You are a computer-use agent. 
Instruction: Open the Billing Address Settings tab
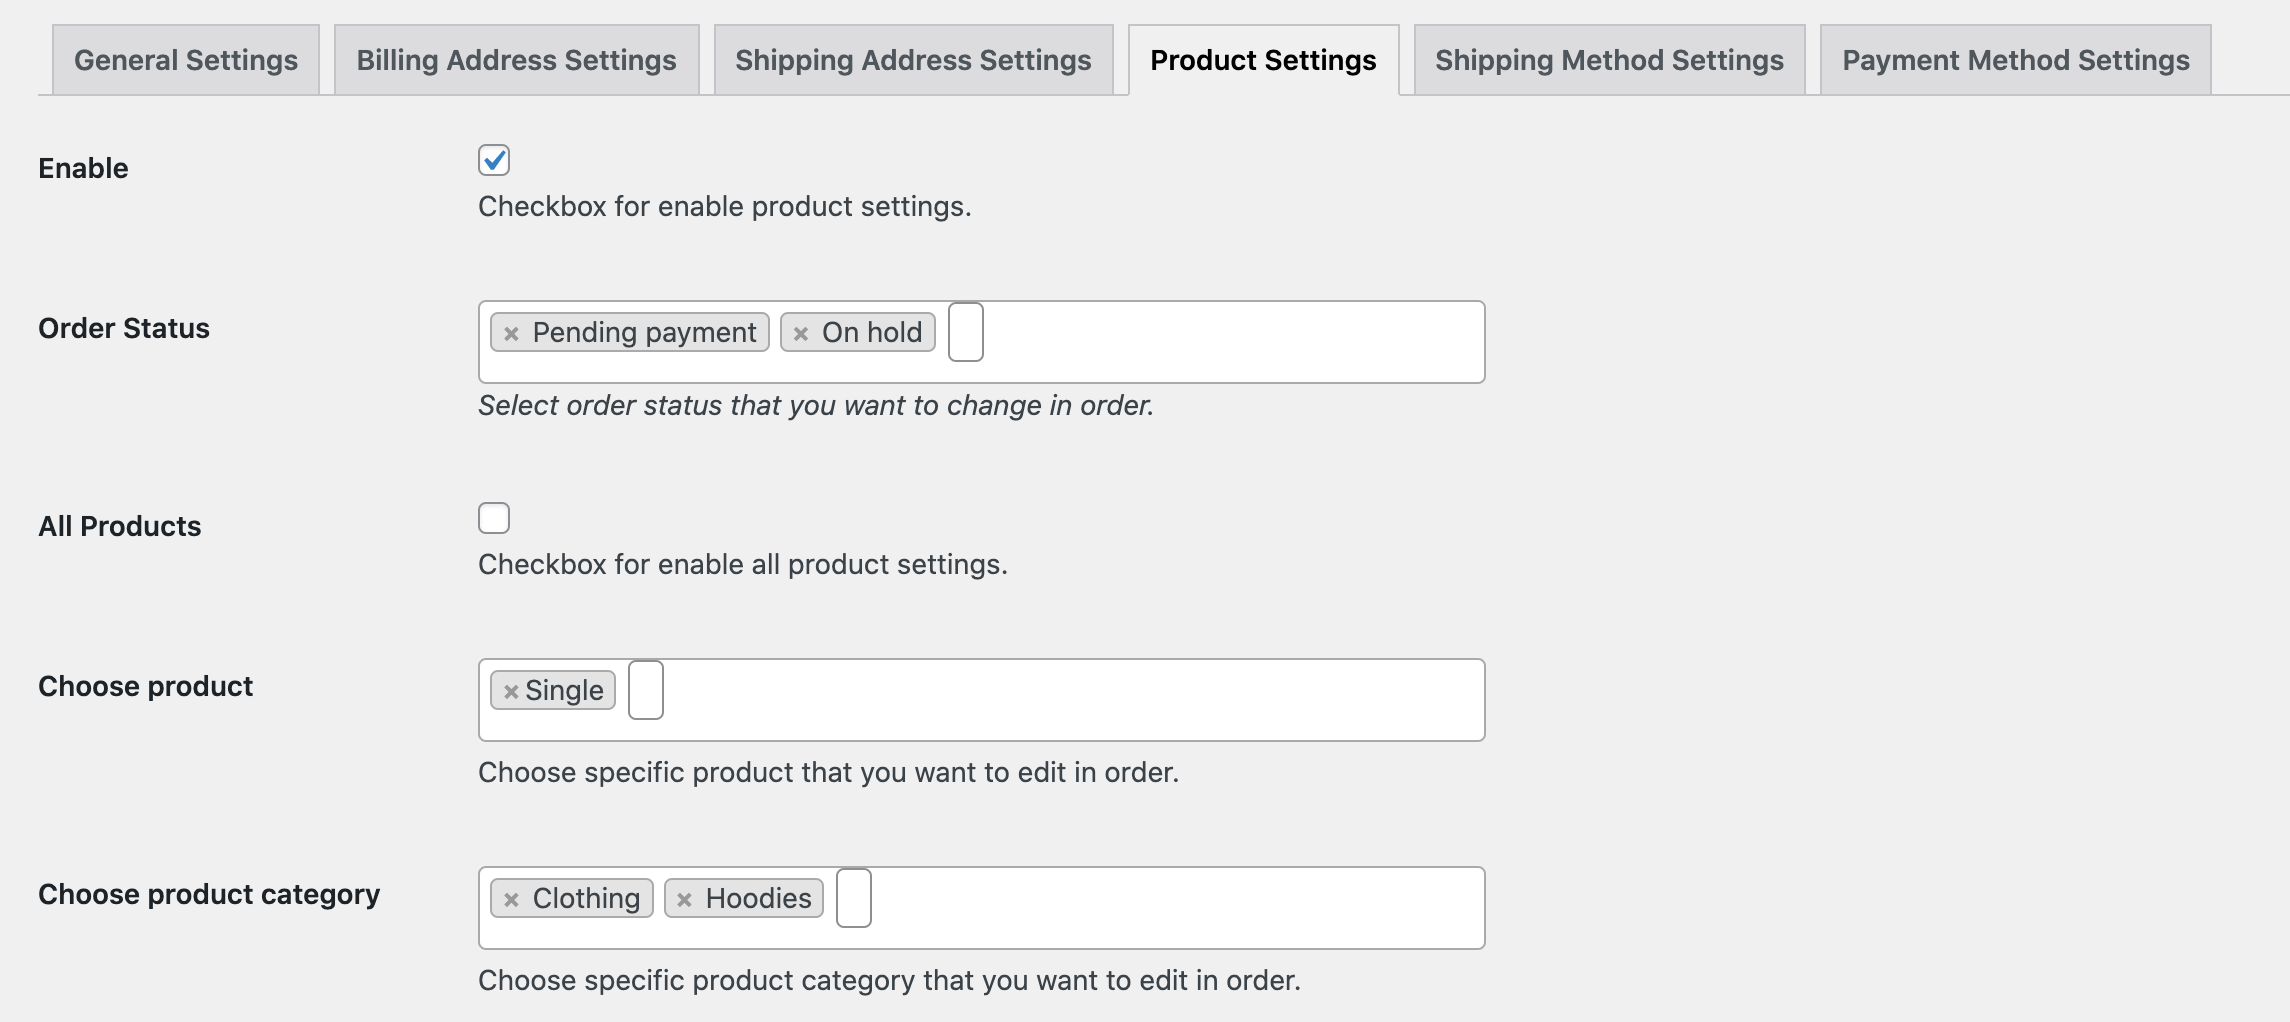[516, 59]
